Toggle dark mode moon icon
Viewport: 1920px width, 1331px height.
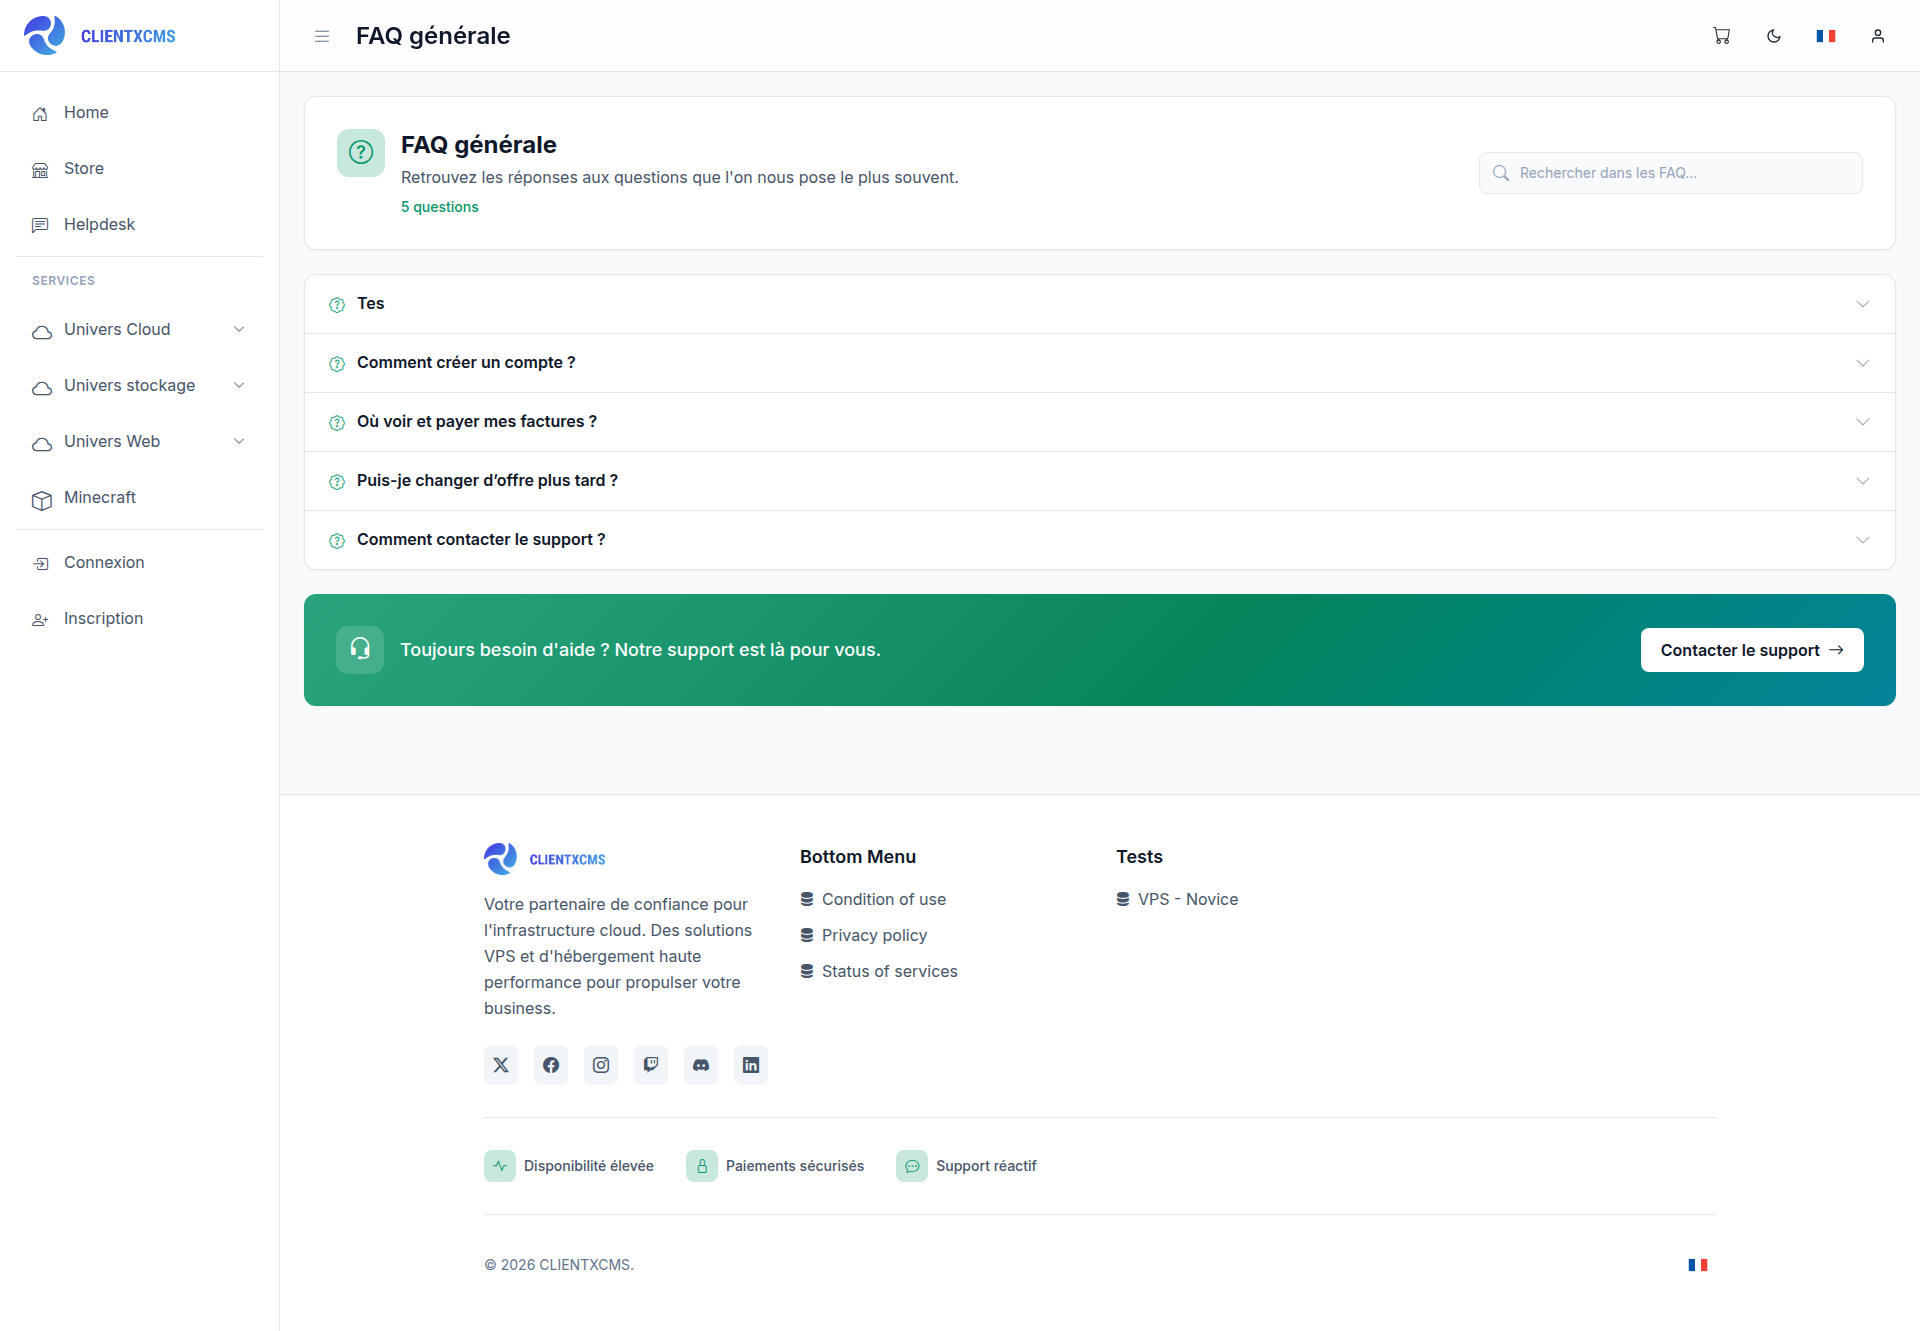[x=1774, y=36]
